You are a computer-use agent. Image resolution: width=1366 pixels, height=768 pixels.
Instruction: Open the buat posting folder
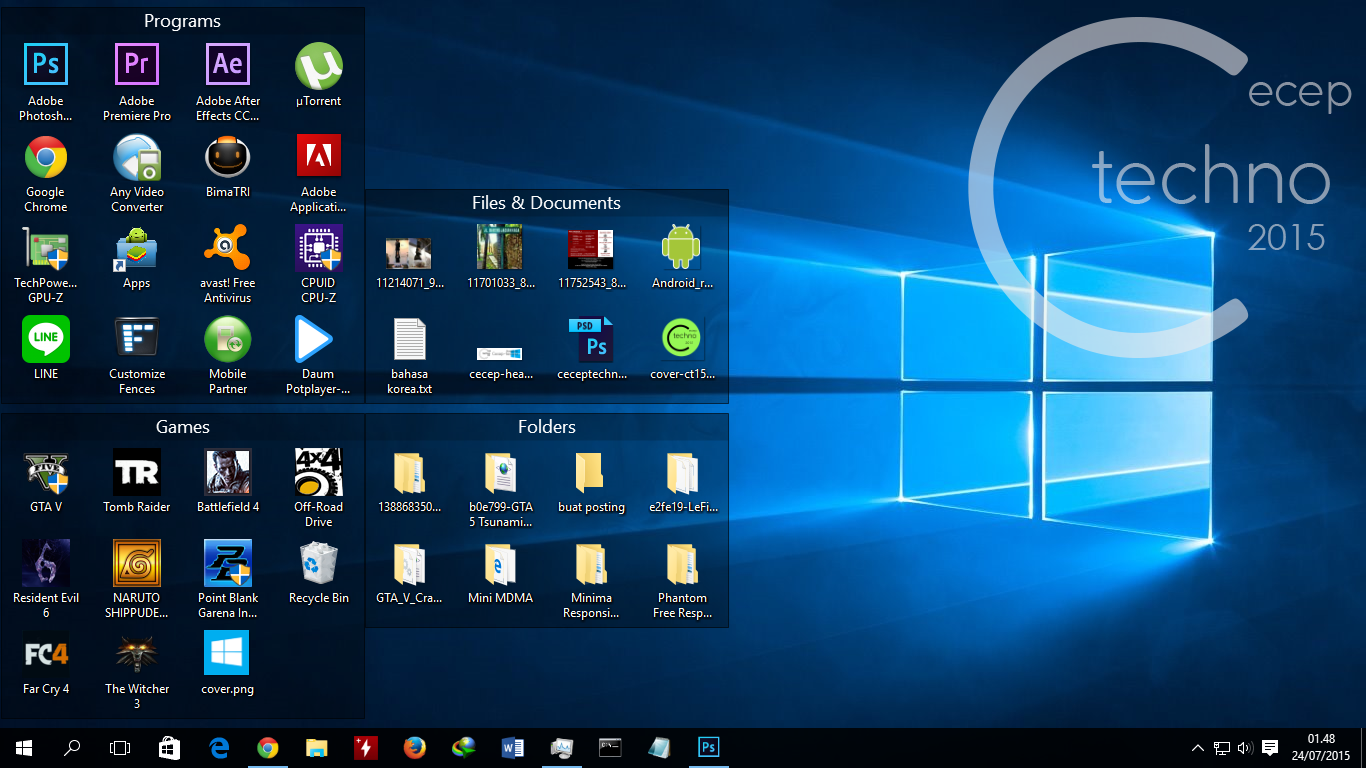(x=591, y=472)
